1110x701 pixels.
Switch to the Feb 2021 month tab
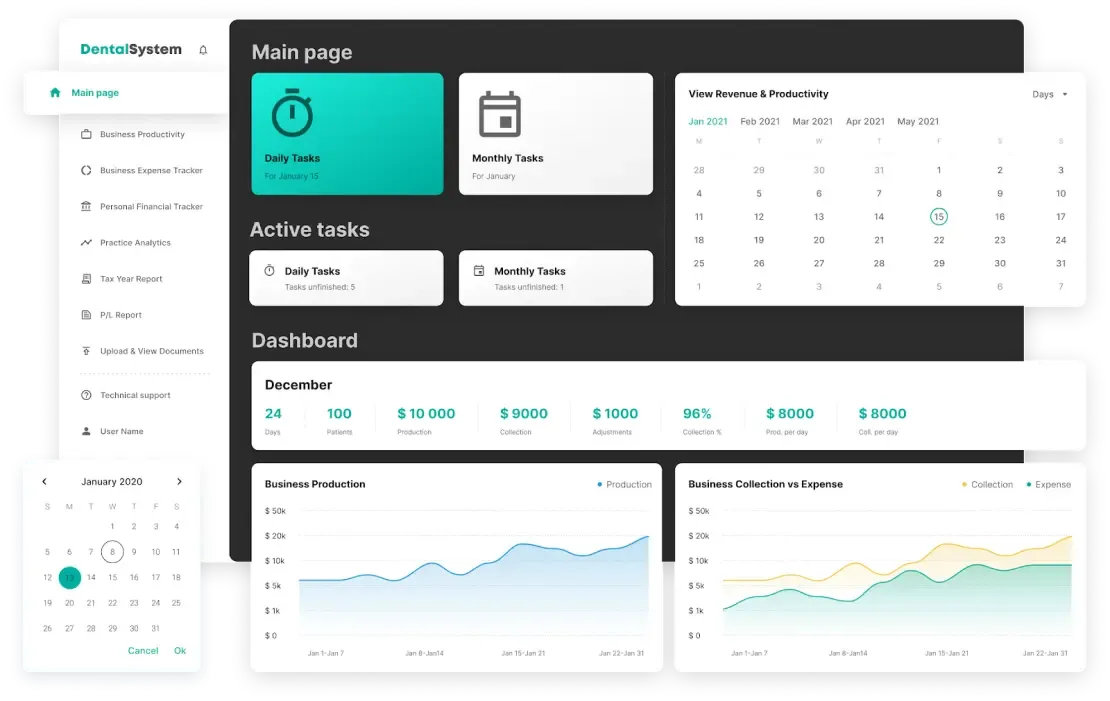760,121
